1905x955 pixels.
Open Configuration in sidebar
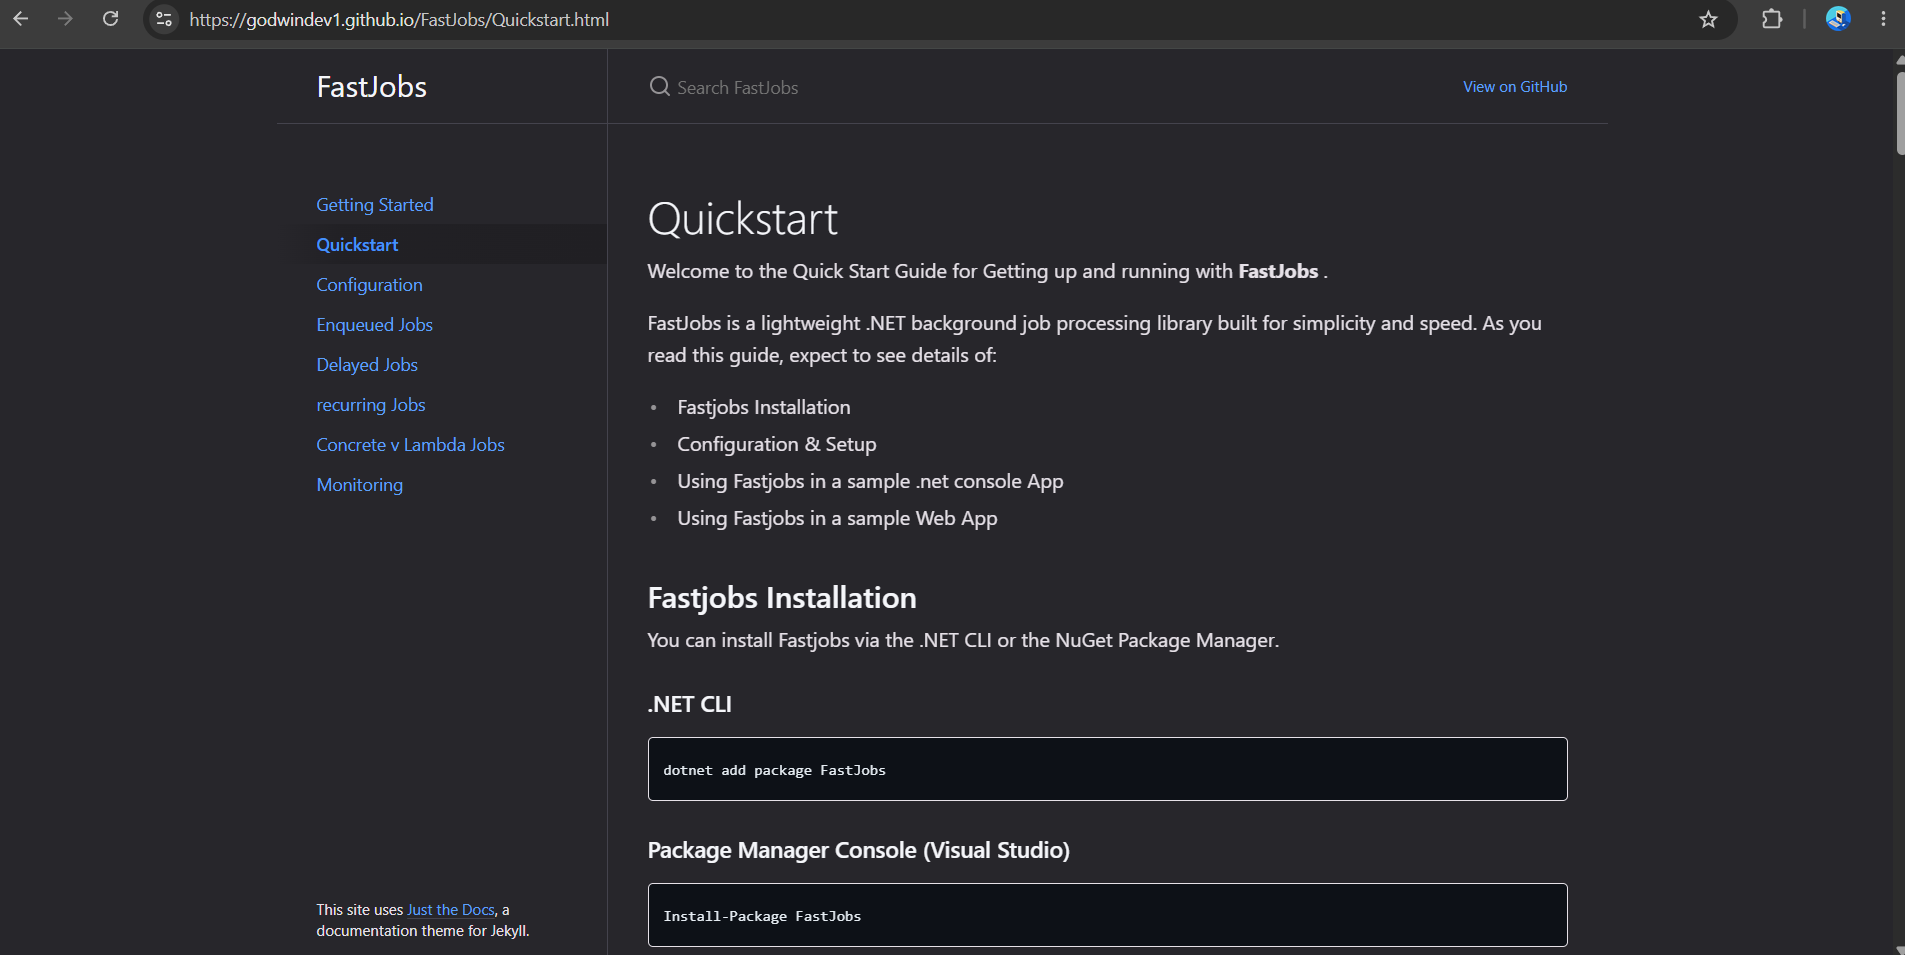pos(369,285)
